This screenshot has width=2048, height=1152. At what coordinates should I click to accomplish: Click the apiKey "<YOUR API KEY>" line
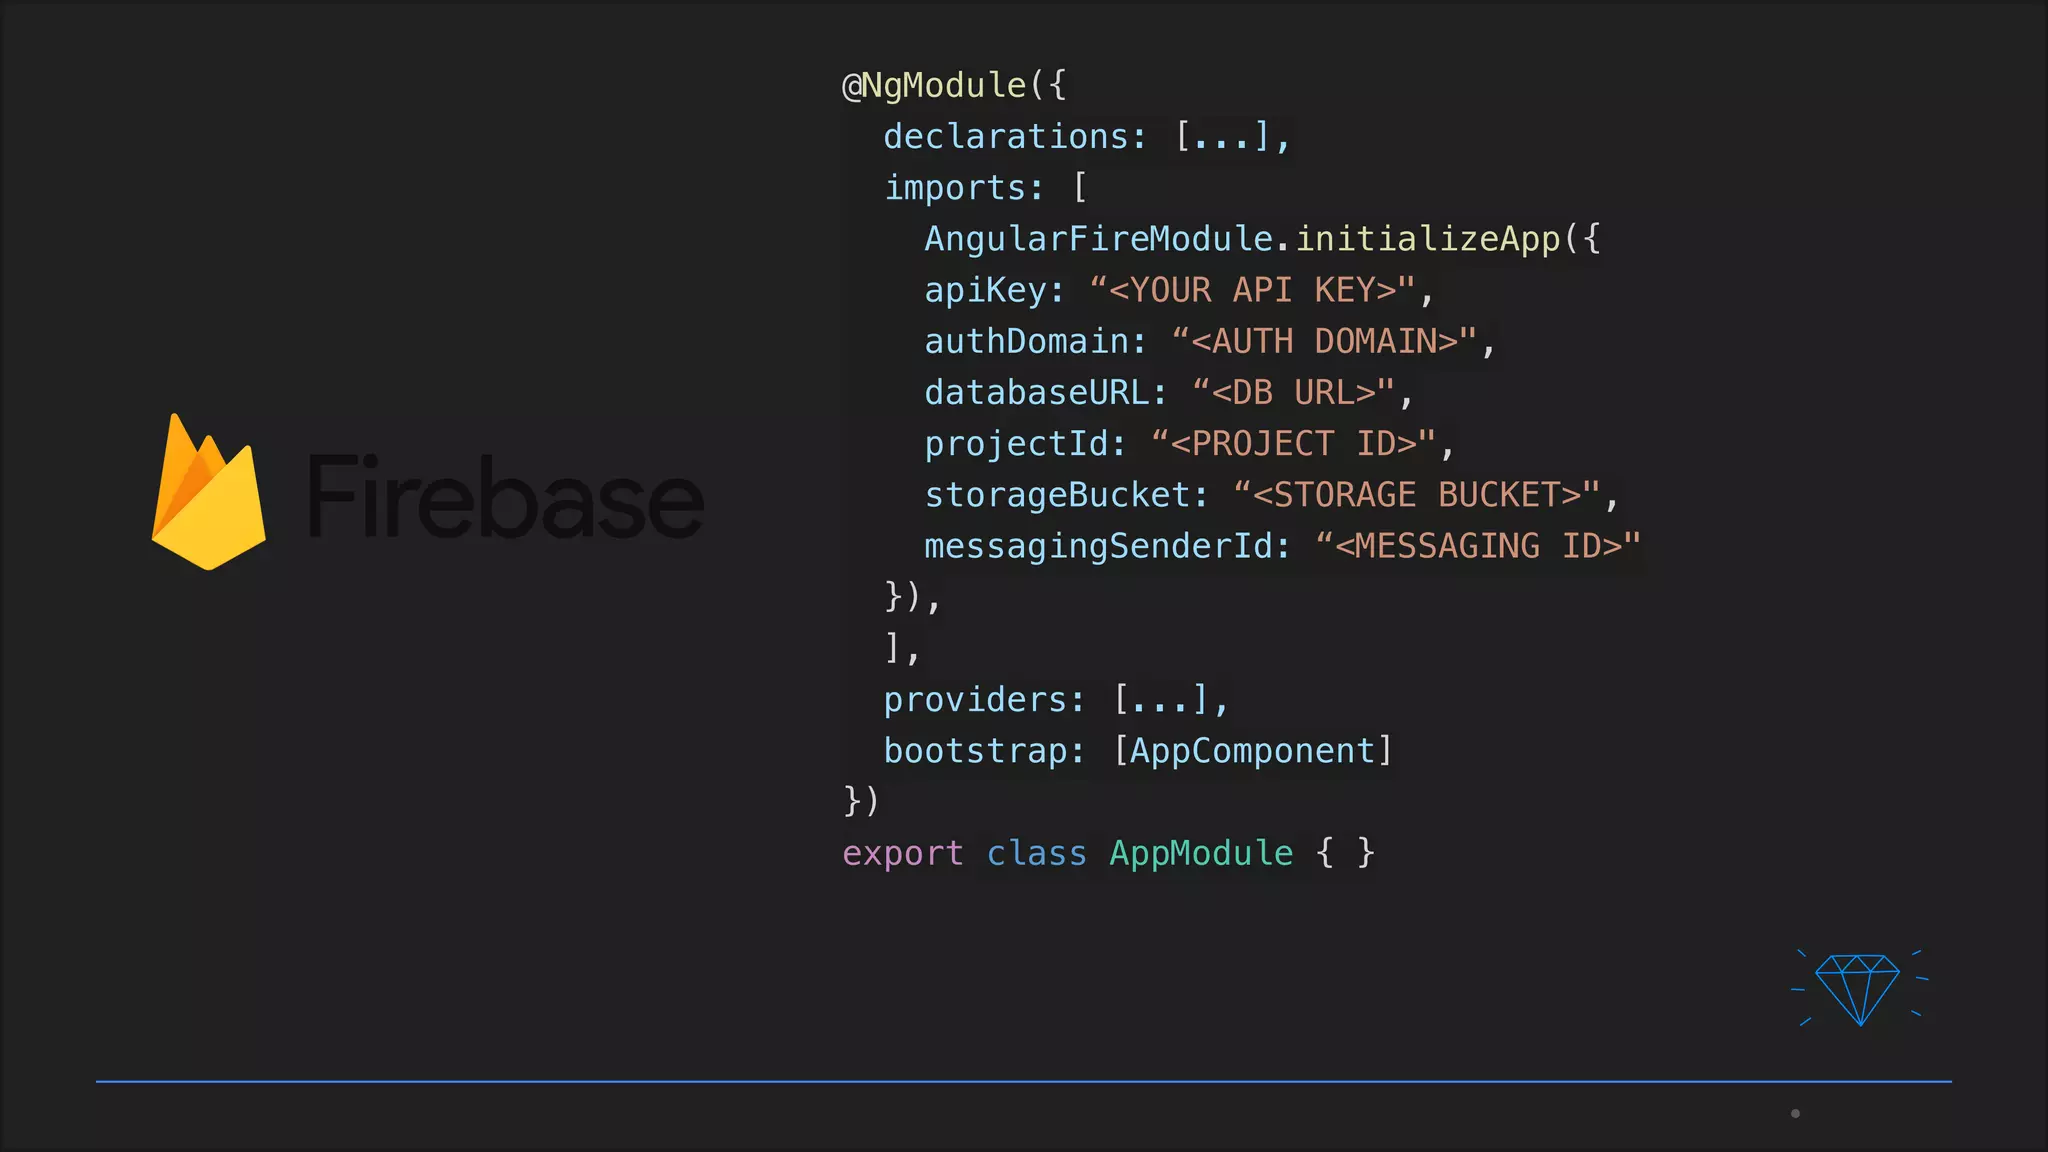[1180, 291]
